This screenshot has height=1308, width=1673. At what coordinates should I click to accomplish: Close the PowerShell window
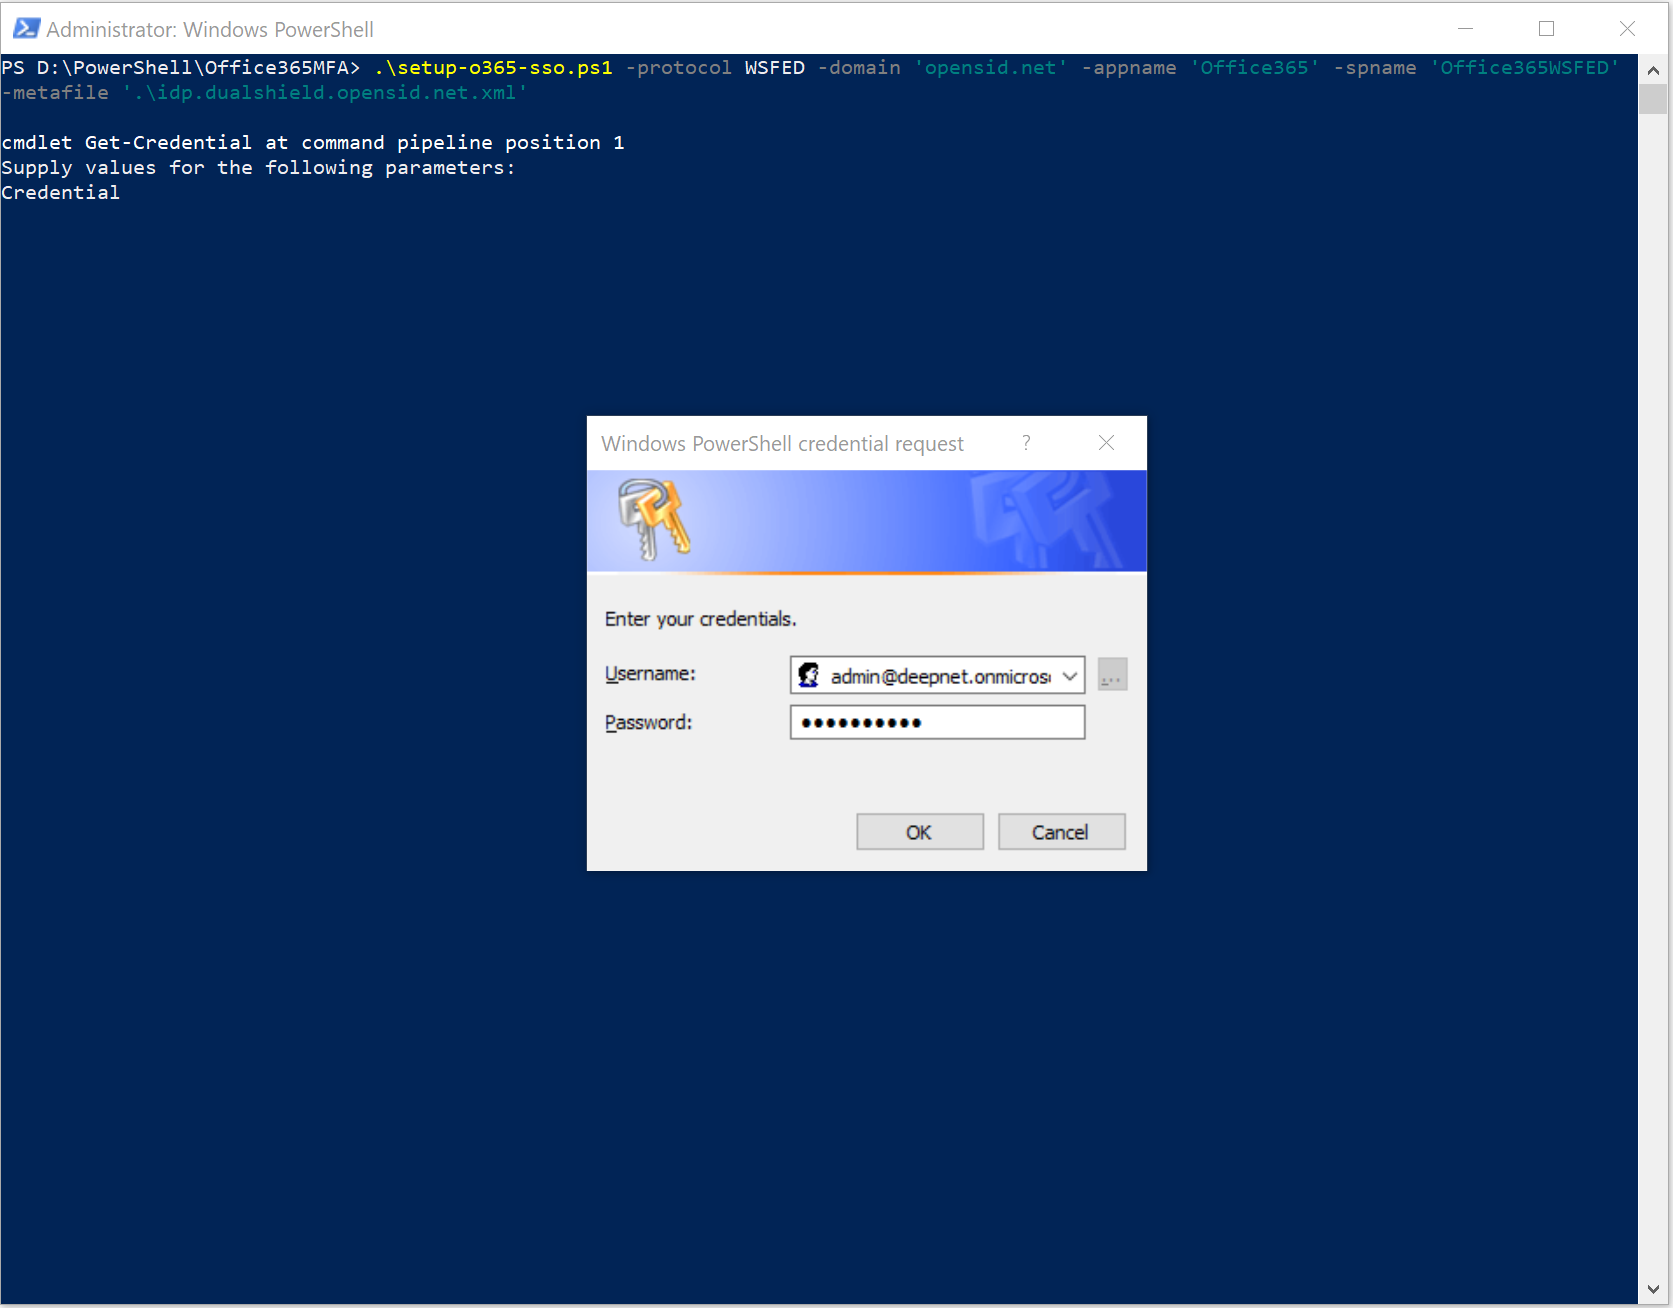1627,29
